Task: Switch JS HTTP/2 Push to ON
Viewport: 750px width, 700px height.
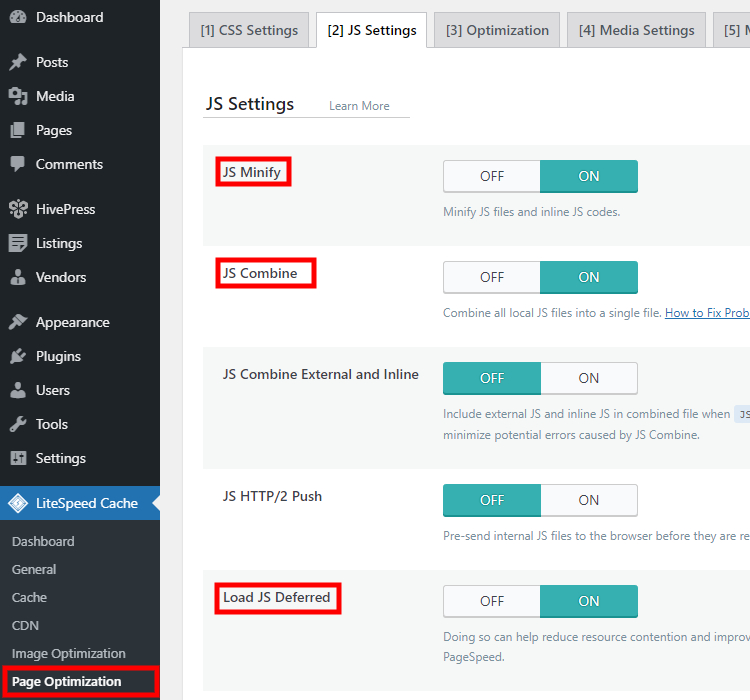Action: 589,500
